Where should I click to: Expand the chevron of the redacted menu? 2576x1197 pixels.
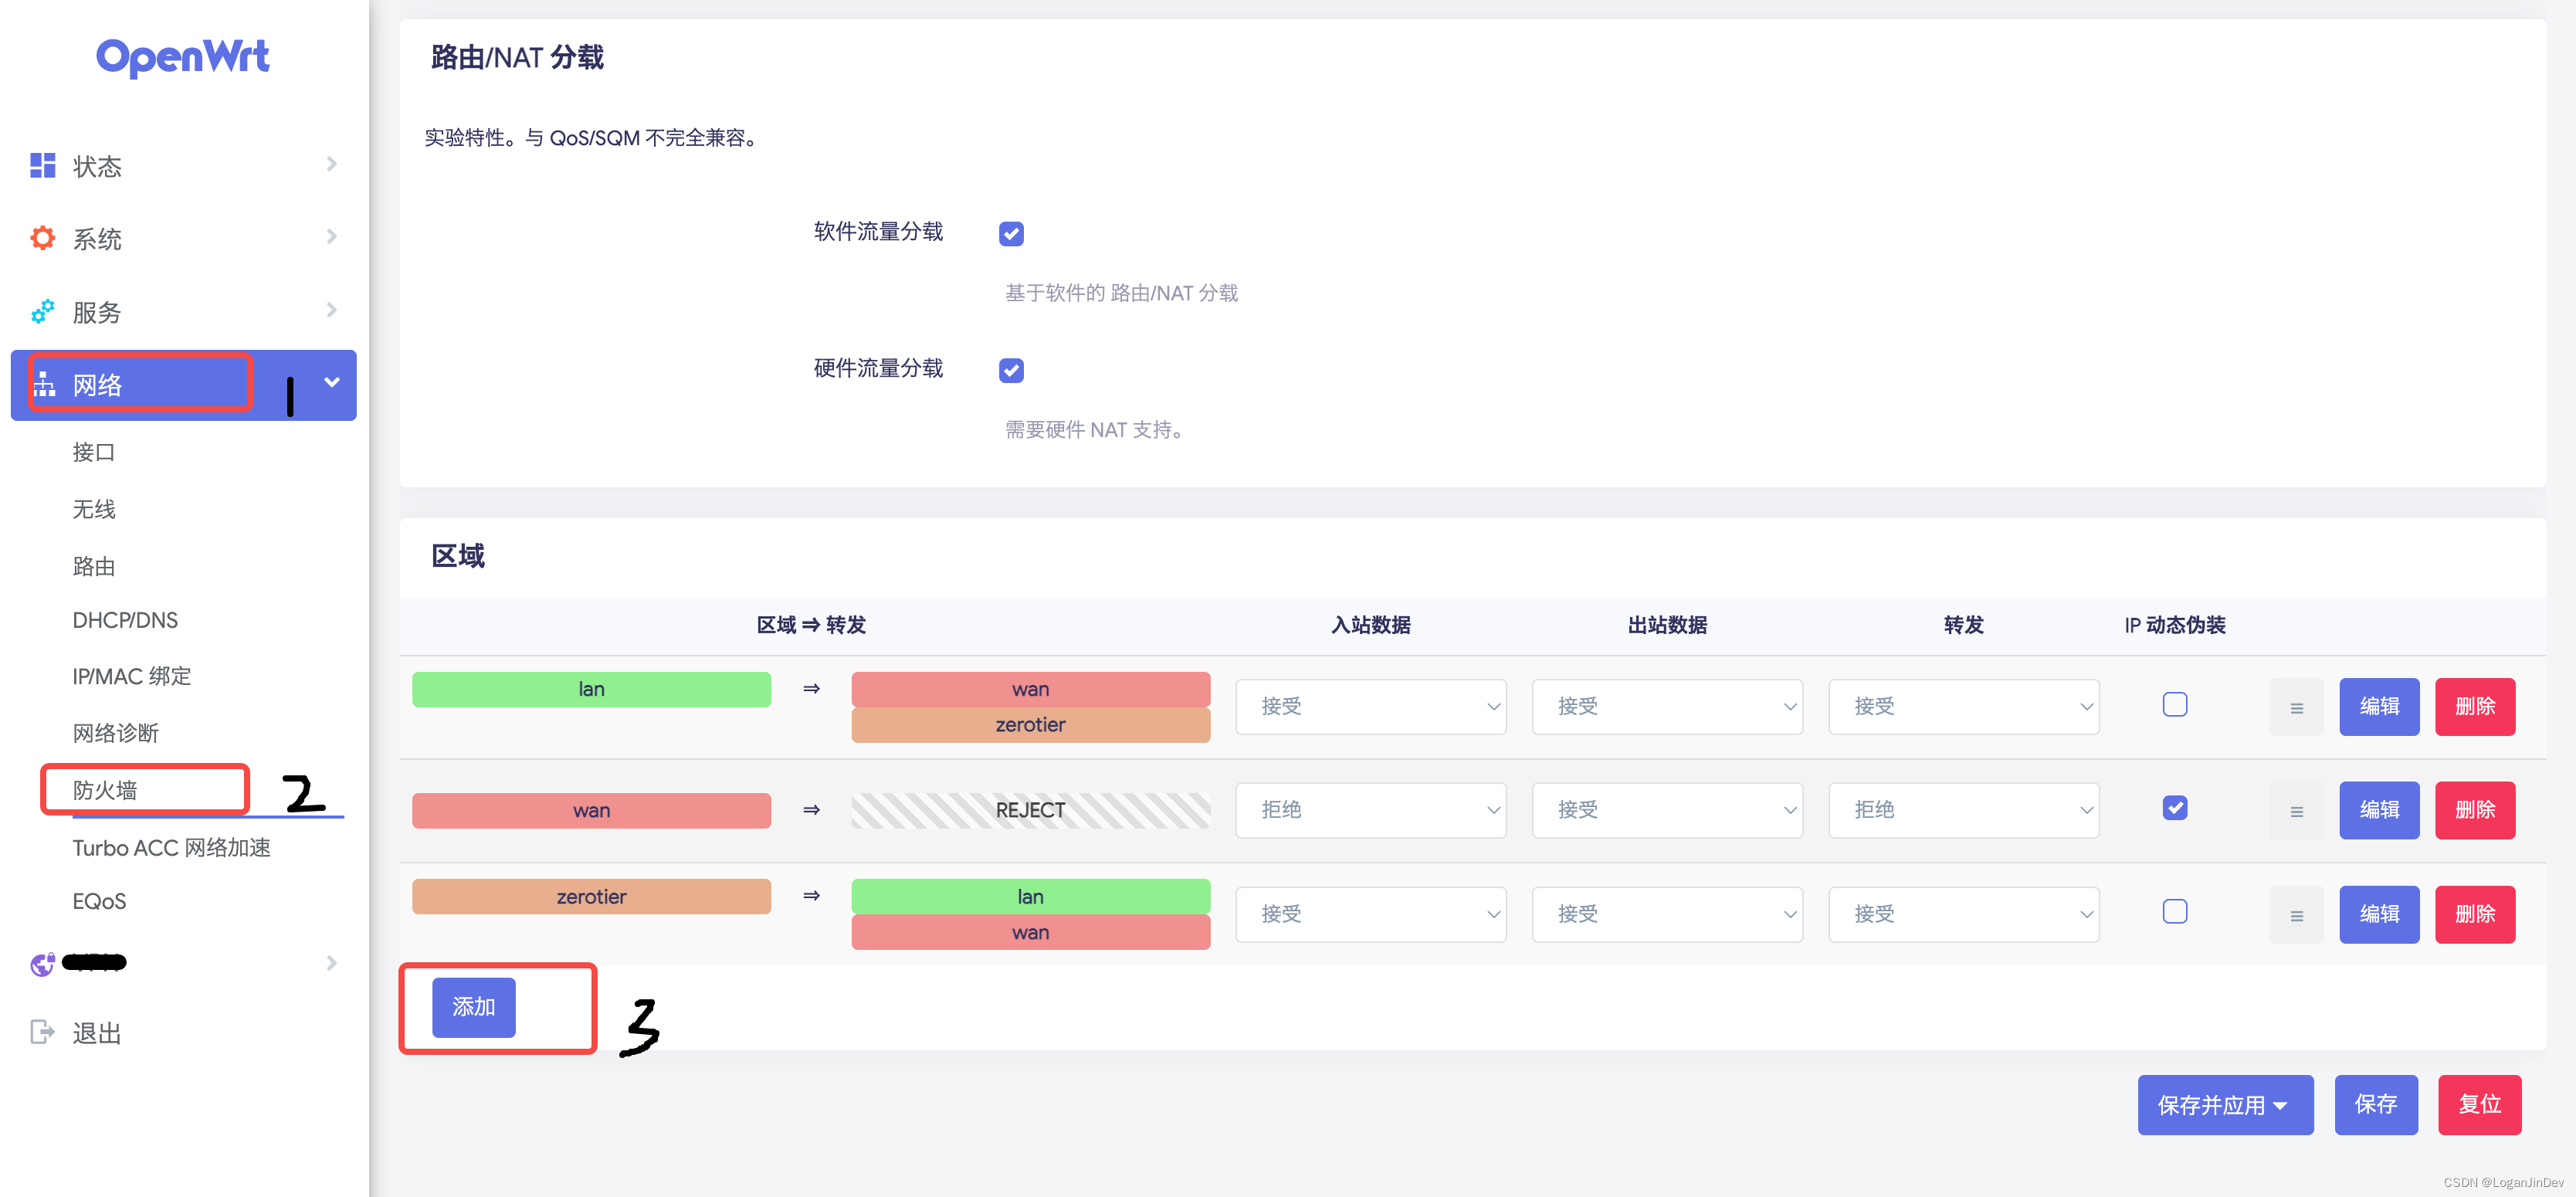pos(332,963)
